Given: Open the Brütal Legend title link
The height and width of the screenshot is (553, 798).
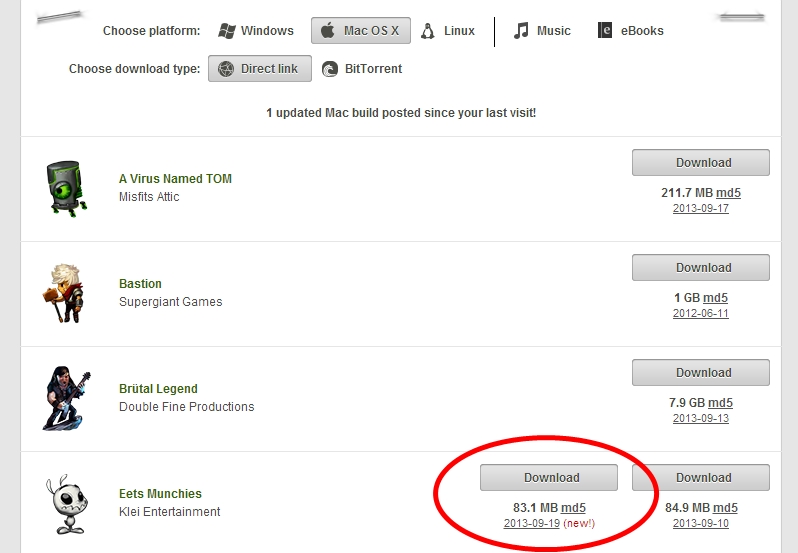Looking at the screenshot, I should tap(158, 389).
